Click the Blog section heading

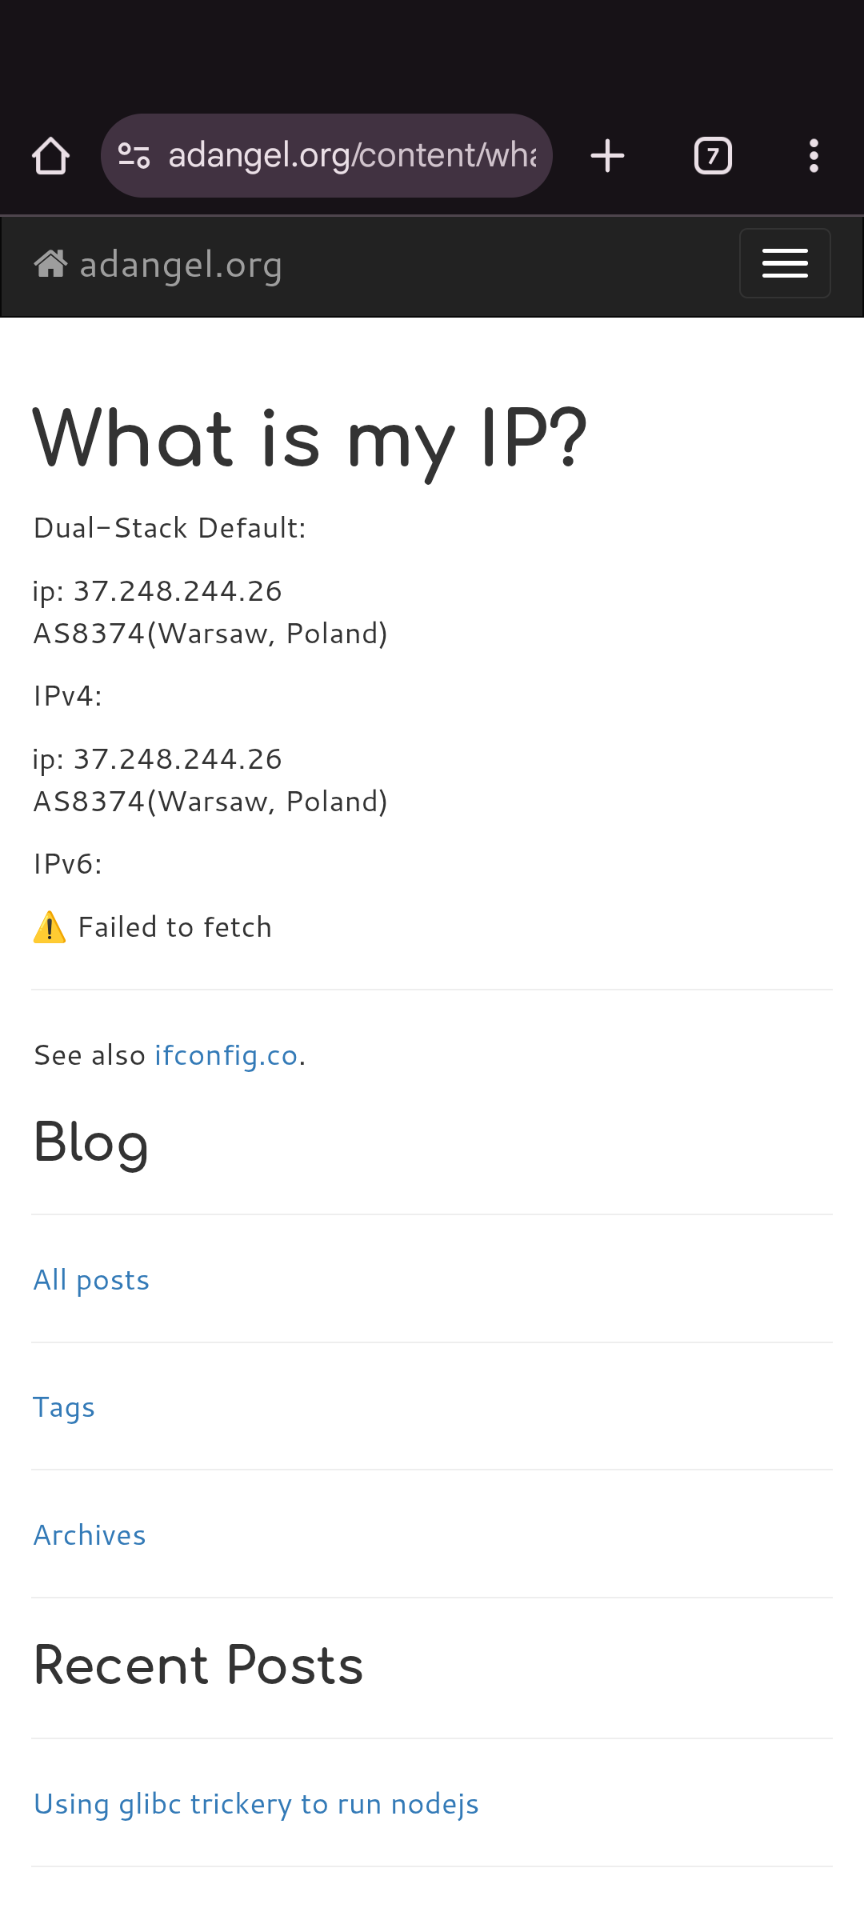[x=91, y=1142]
